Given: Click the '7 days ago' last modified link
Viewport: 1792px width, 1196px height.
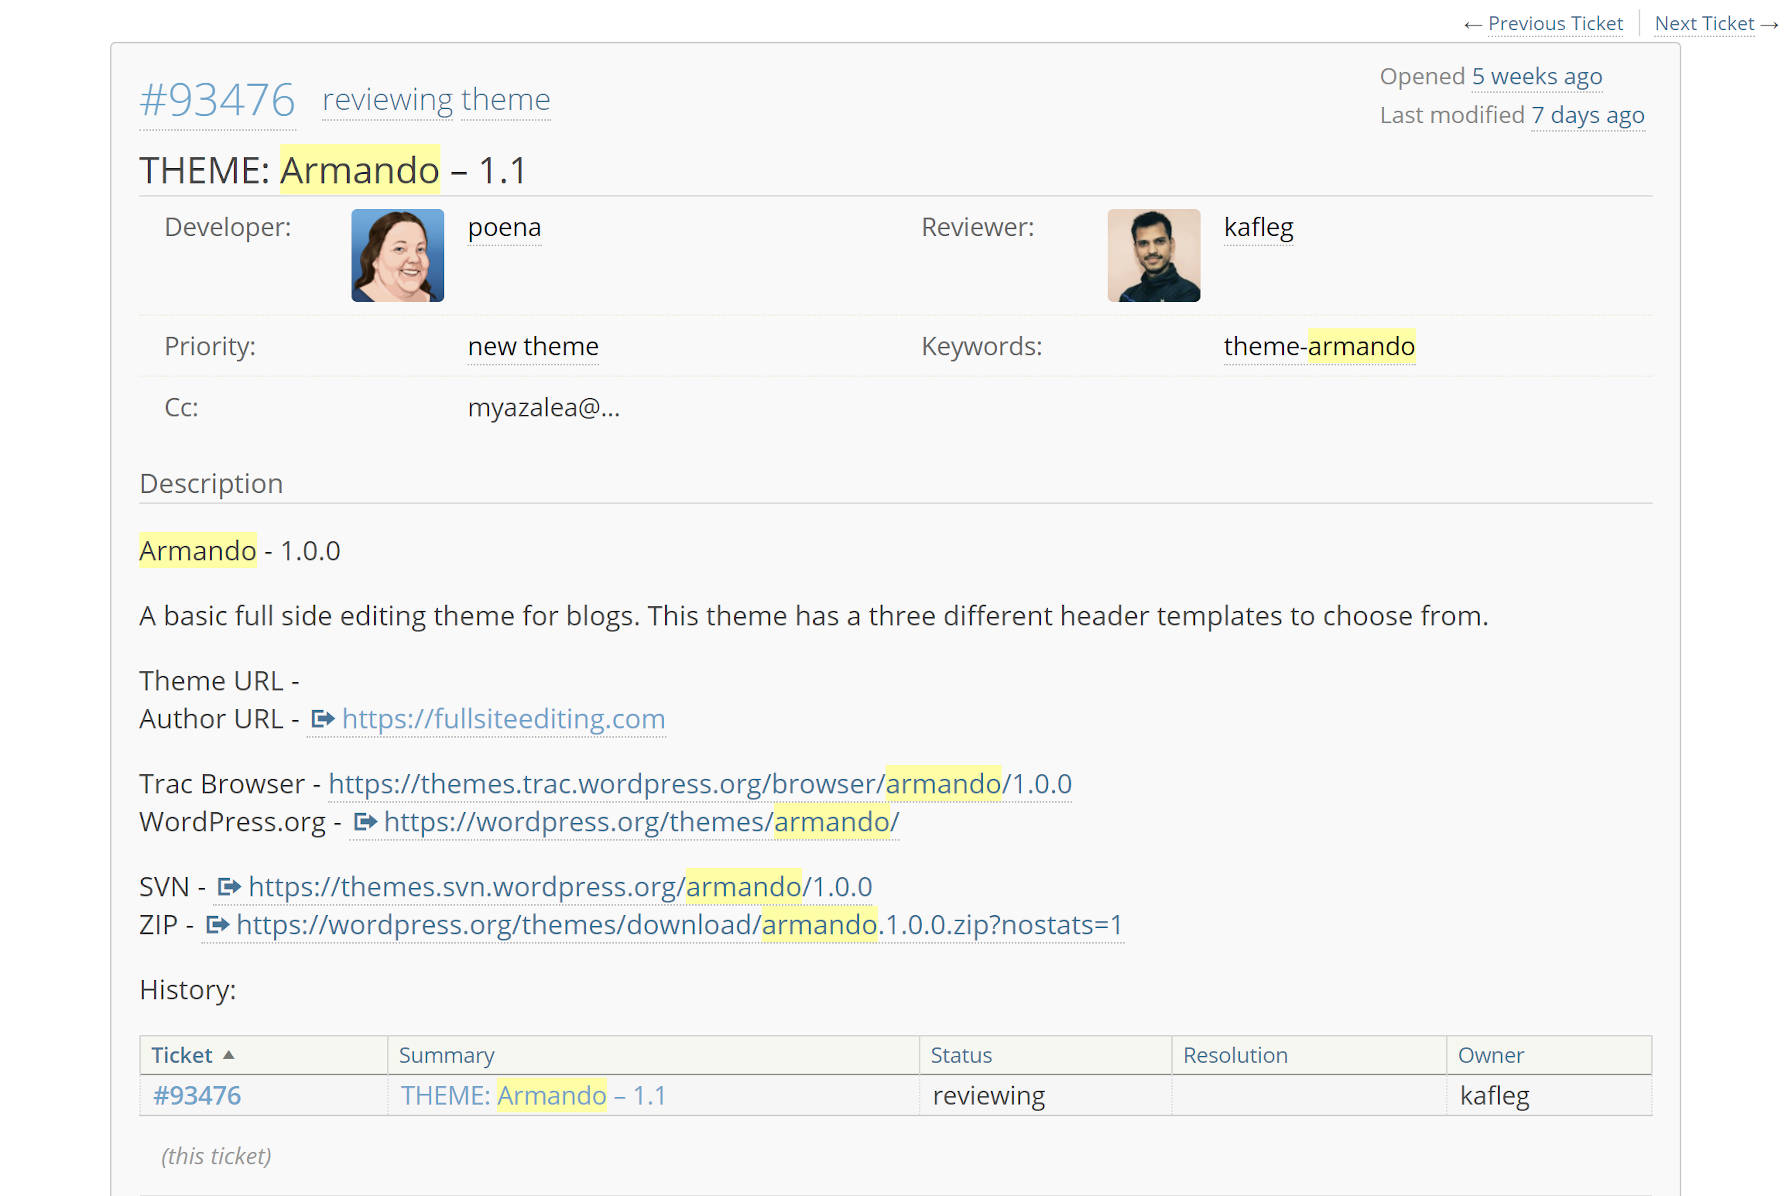Looking at the screenshot, I should click(1588, 114).
